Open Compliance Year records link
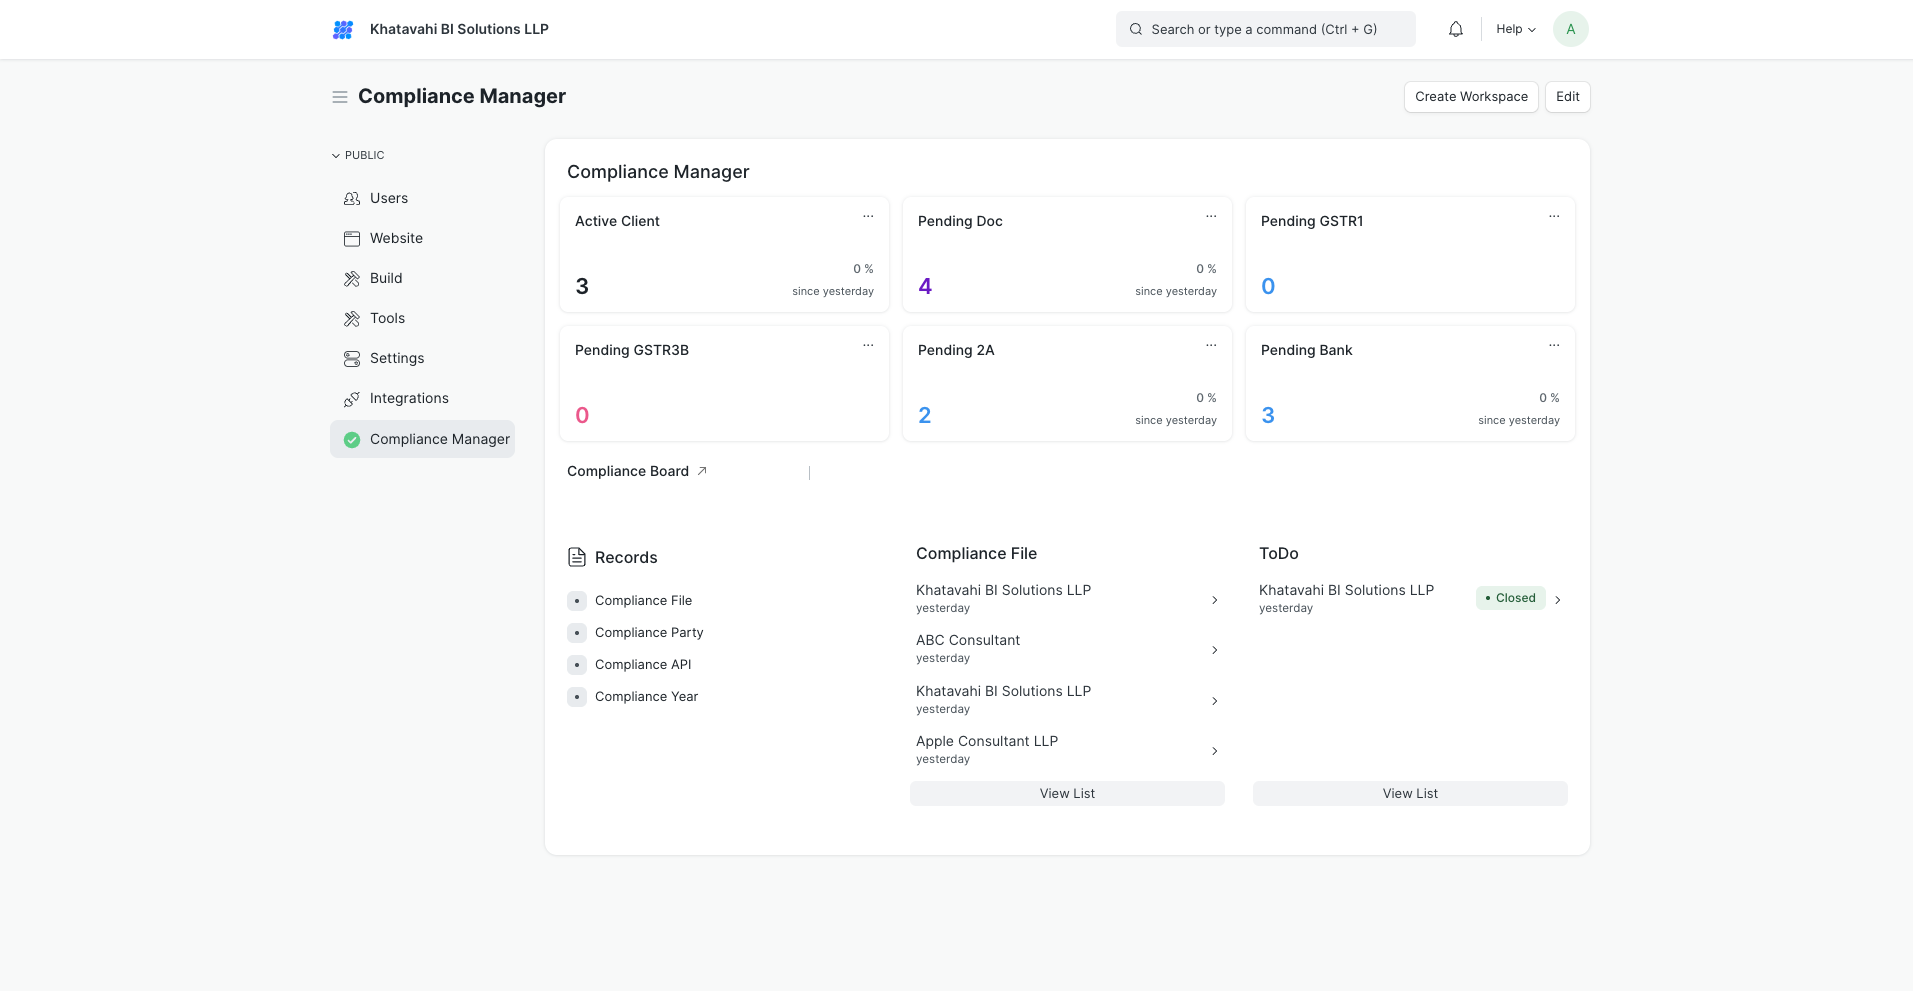Viewport: 1913px width, 991px height. pyautogui.click(x=646, y=697)
